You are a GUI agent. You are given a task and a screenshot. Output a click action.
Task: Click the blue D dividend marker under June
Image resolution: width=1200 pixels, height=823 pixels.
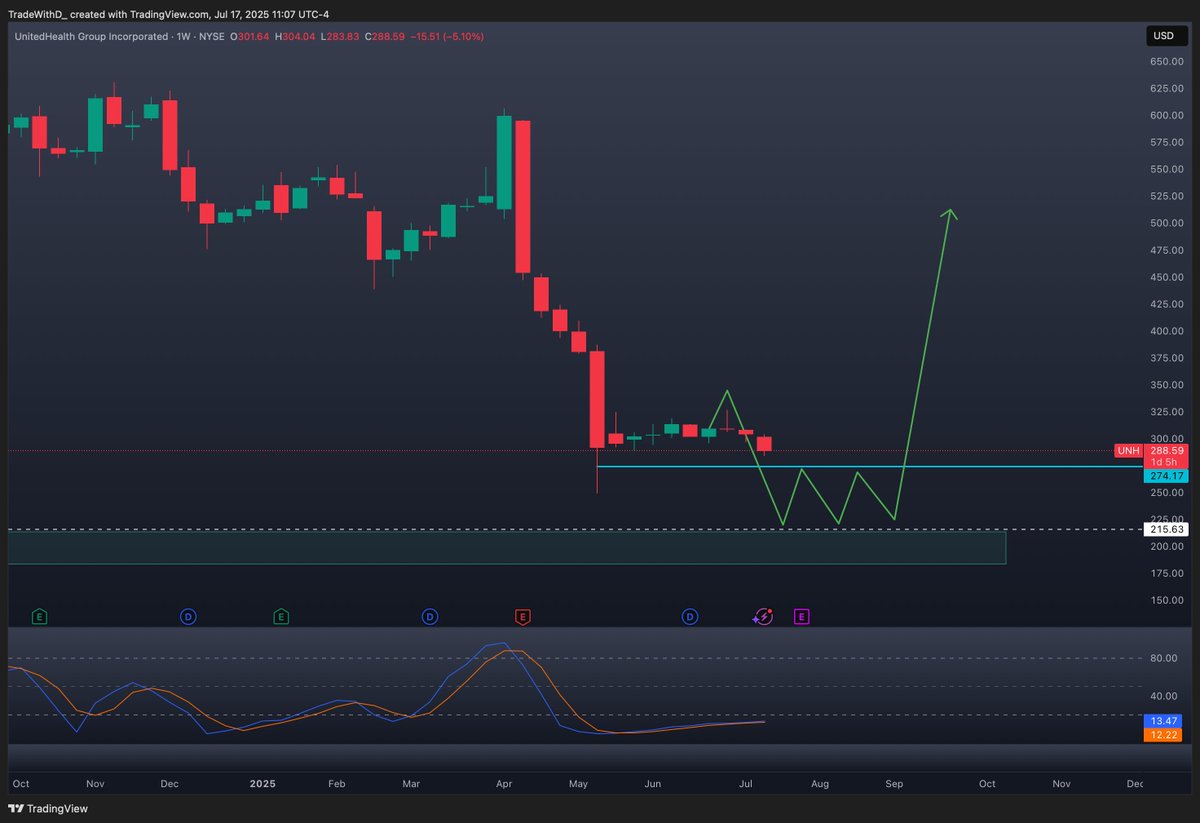point(690,617)
